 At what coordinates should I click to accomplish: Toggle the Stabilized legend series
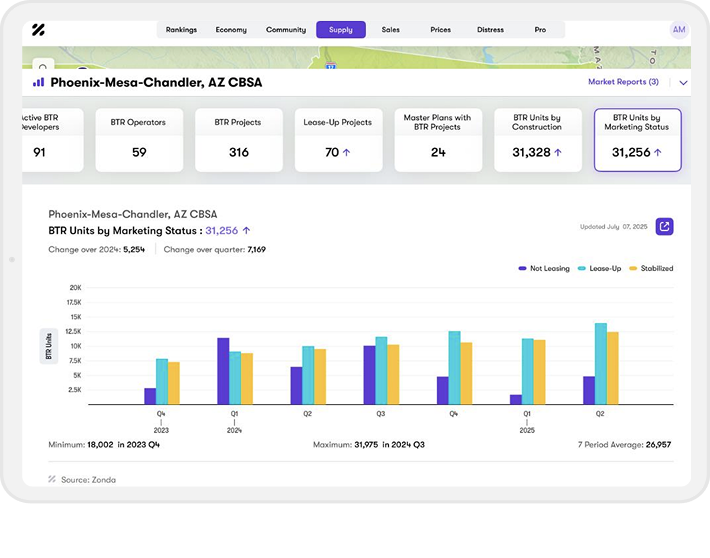coord(651,268)
